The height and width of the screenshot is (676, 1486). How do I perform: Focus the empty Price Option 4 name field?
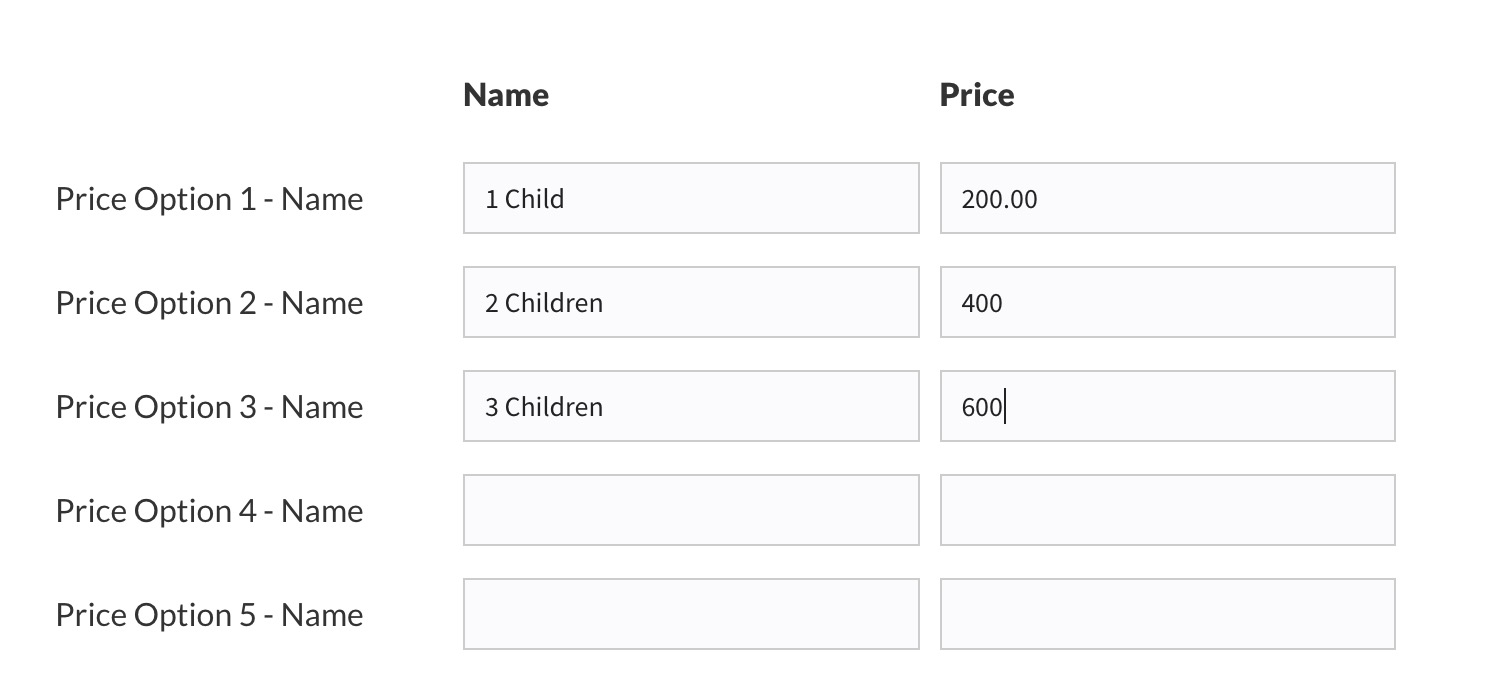point(691,510)
